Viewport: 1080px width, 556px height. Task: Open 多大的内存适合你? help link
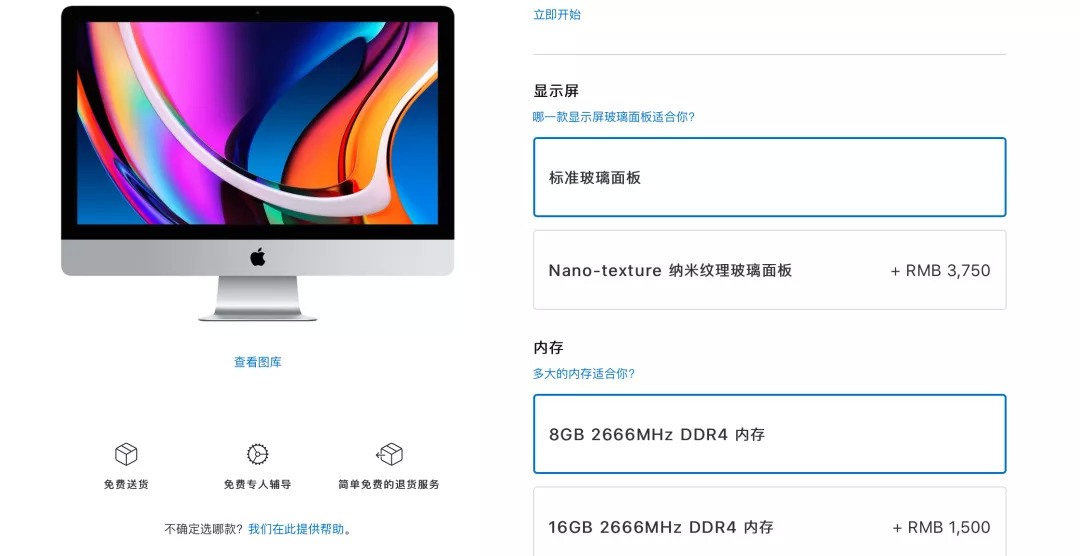point(583,373)
